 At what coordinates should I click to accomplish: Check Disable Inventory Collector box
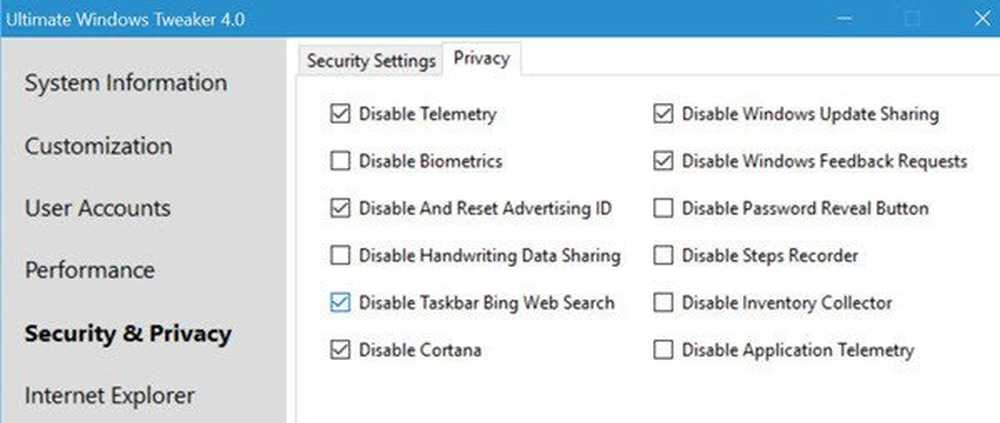tap(663, 303)
